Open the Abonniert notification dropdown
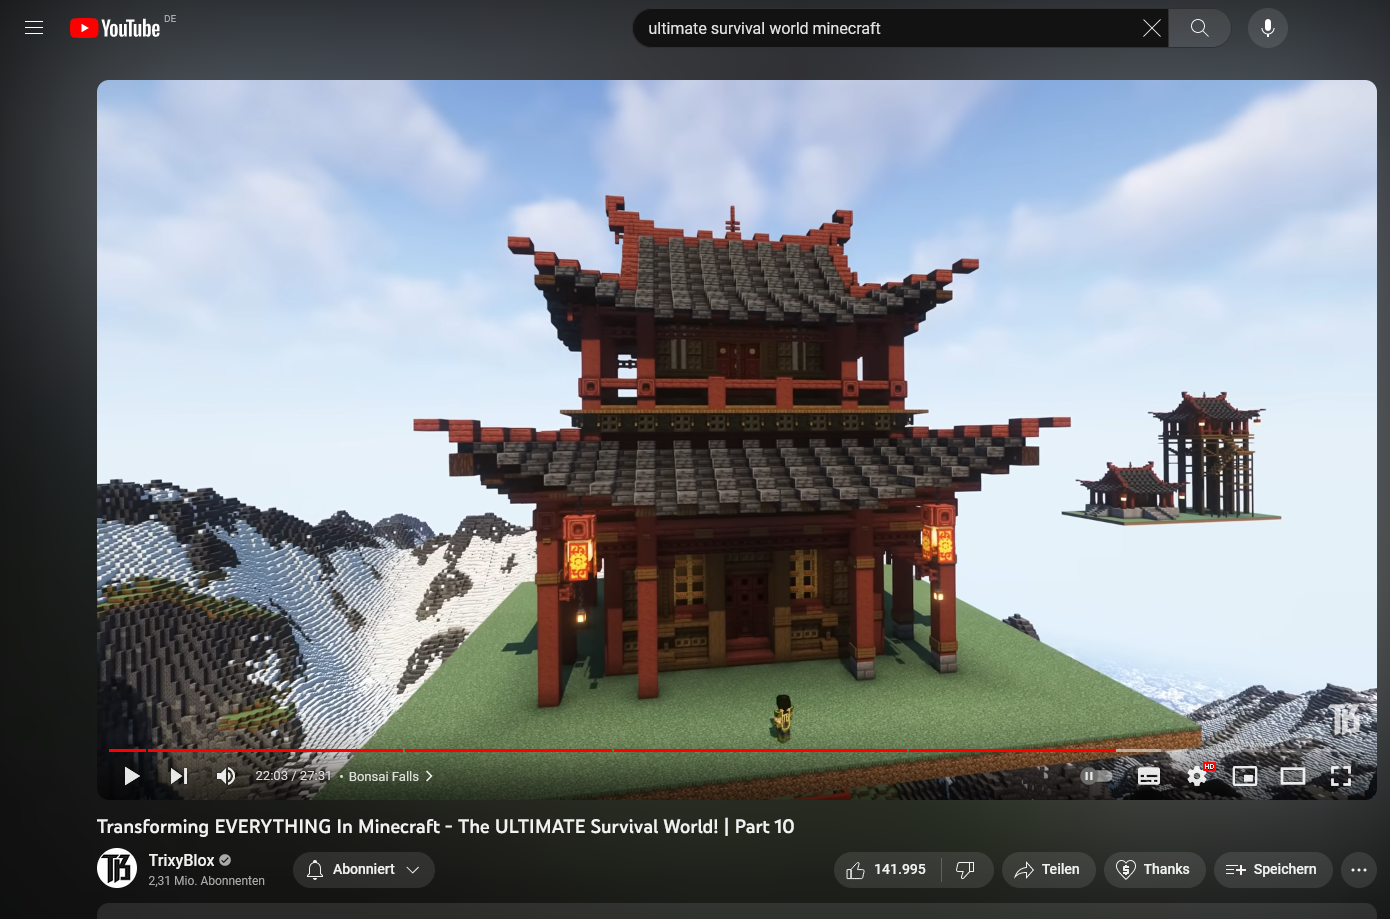The width and height of the screenshot is (1390, 919). point(364,870)
